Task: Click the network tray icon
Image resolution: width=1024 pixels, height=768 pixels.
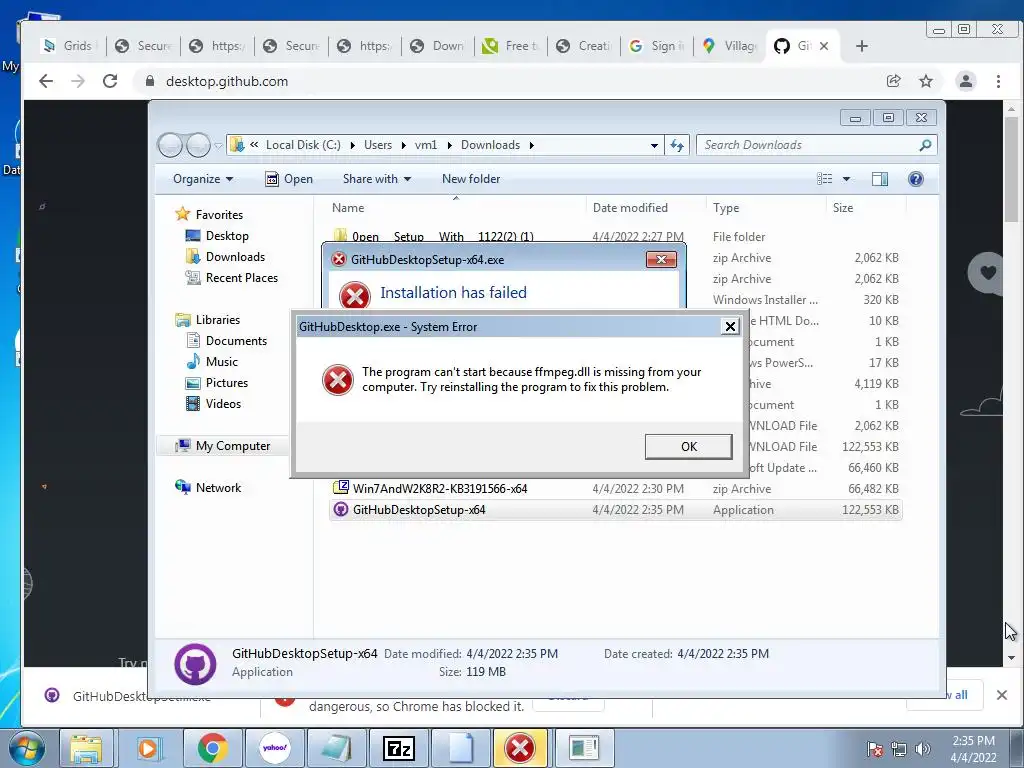Action: point(899,749)
